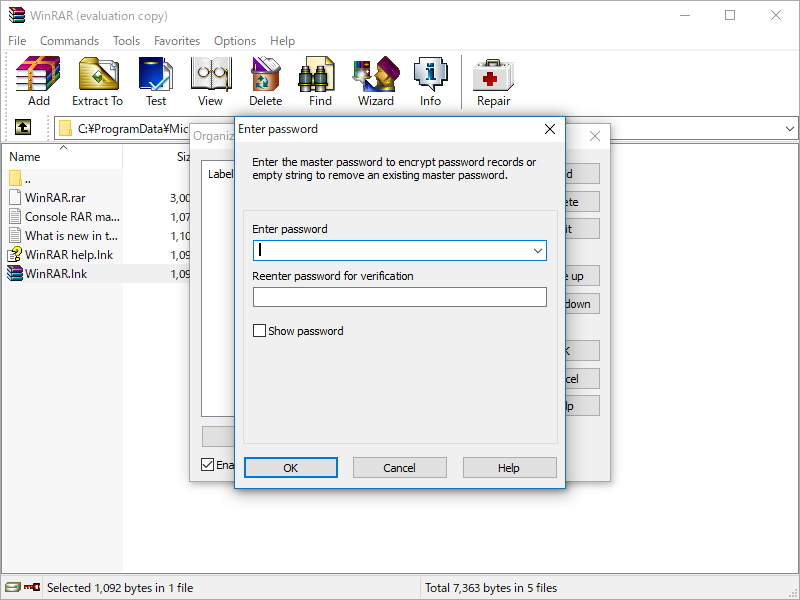Click the Delete toolbar icon

point(265,74)
